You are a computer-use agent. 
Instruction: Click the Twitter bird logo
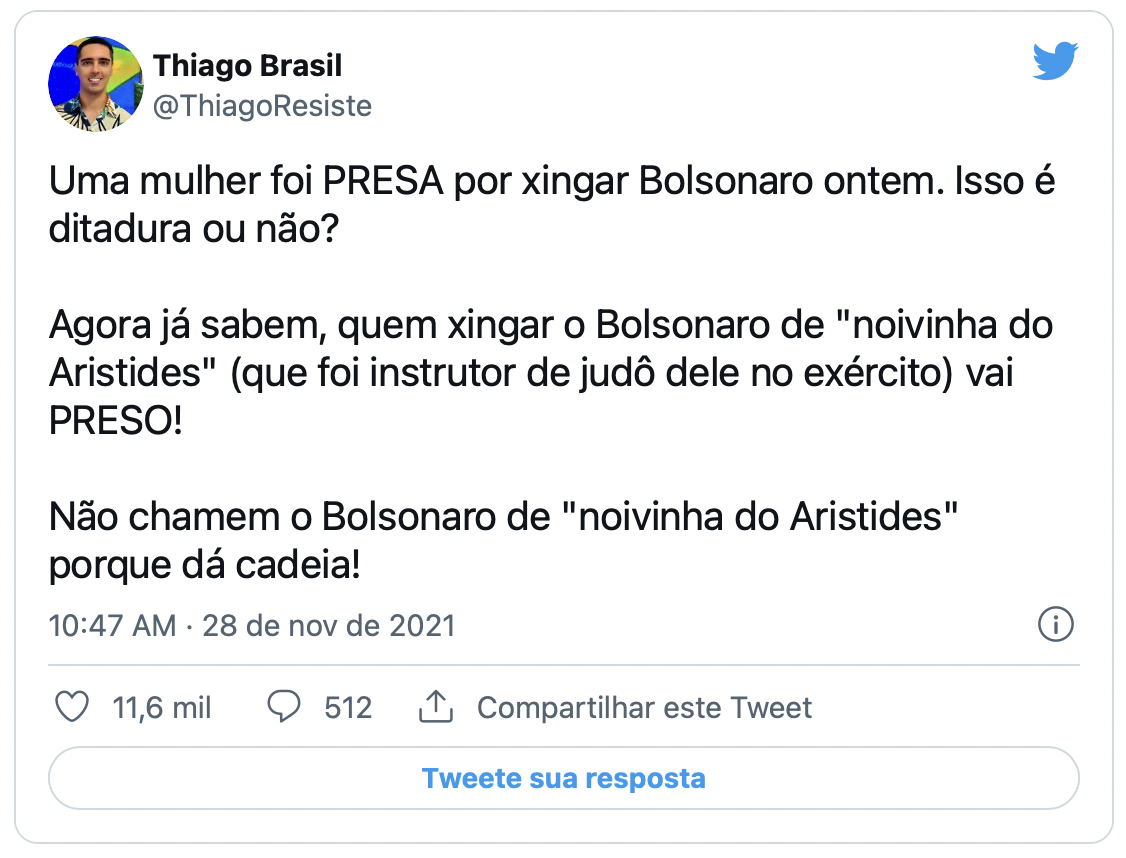pos(1054,62)
